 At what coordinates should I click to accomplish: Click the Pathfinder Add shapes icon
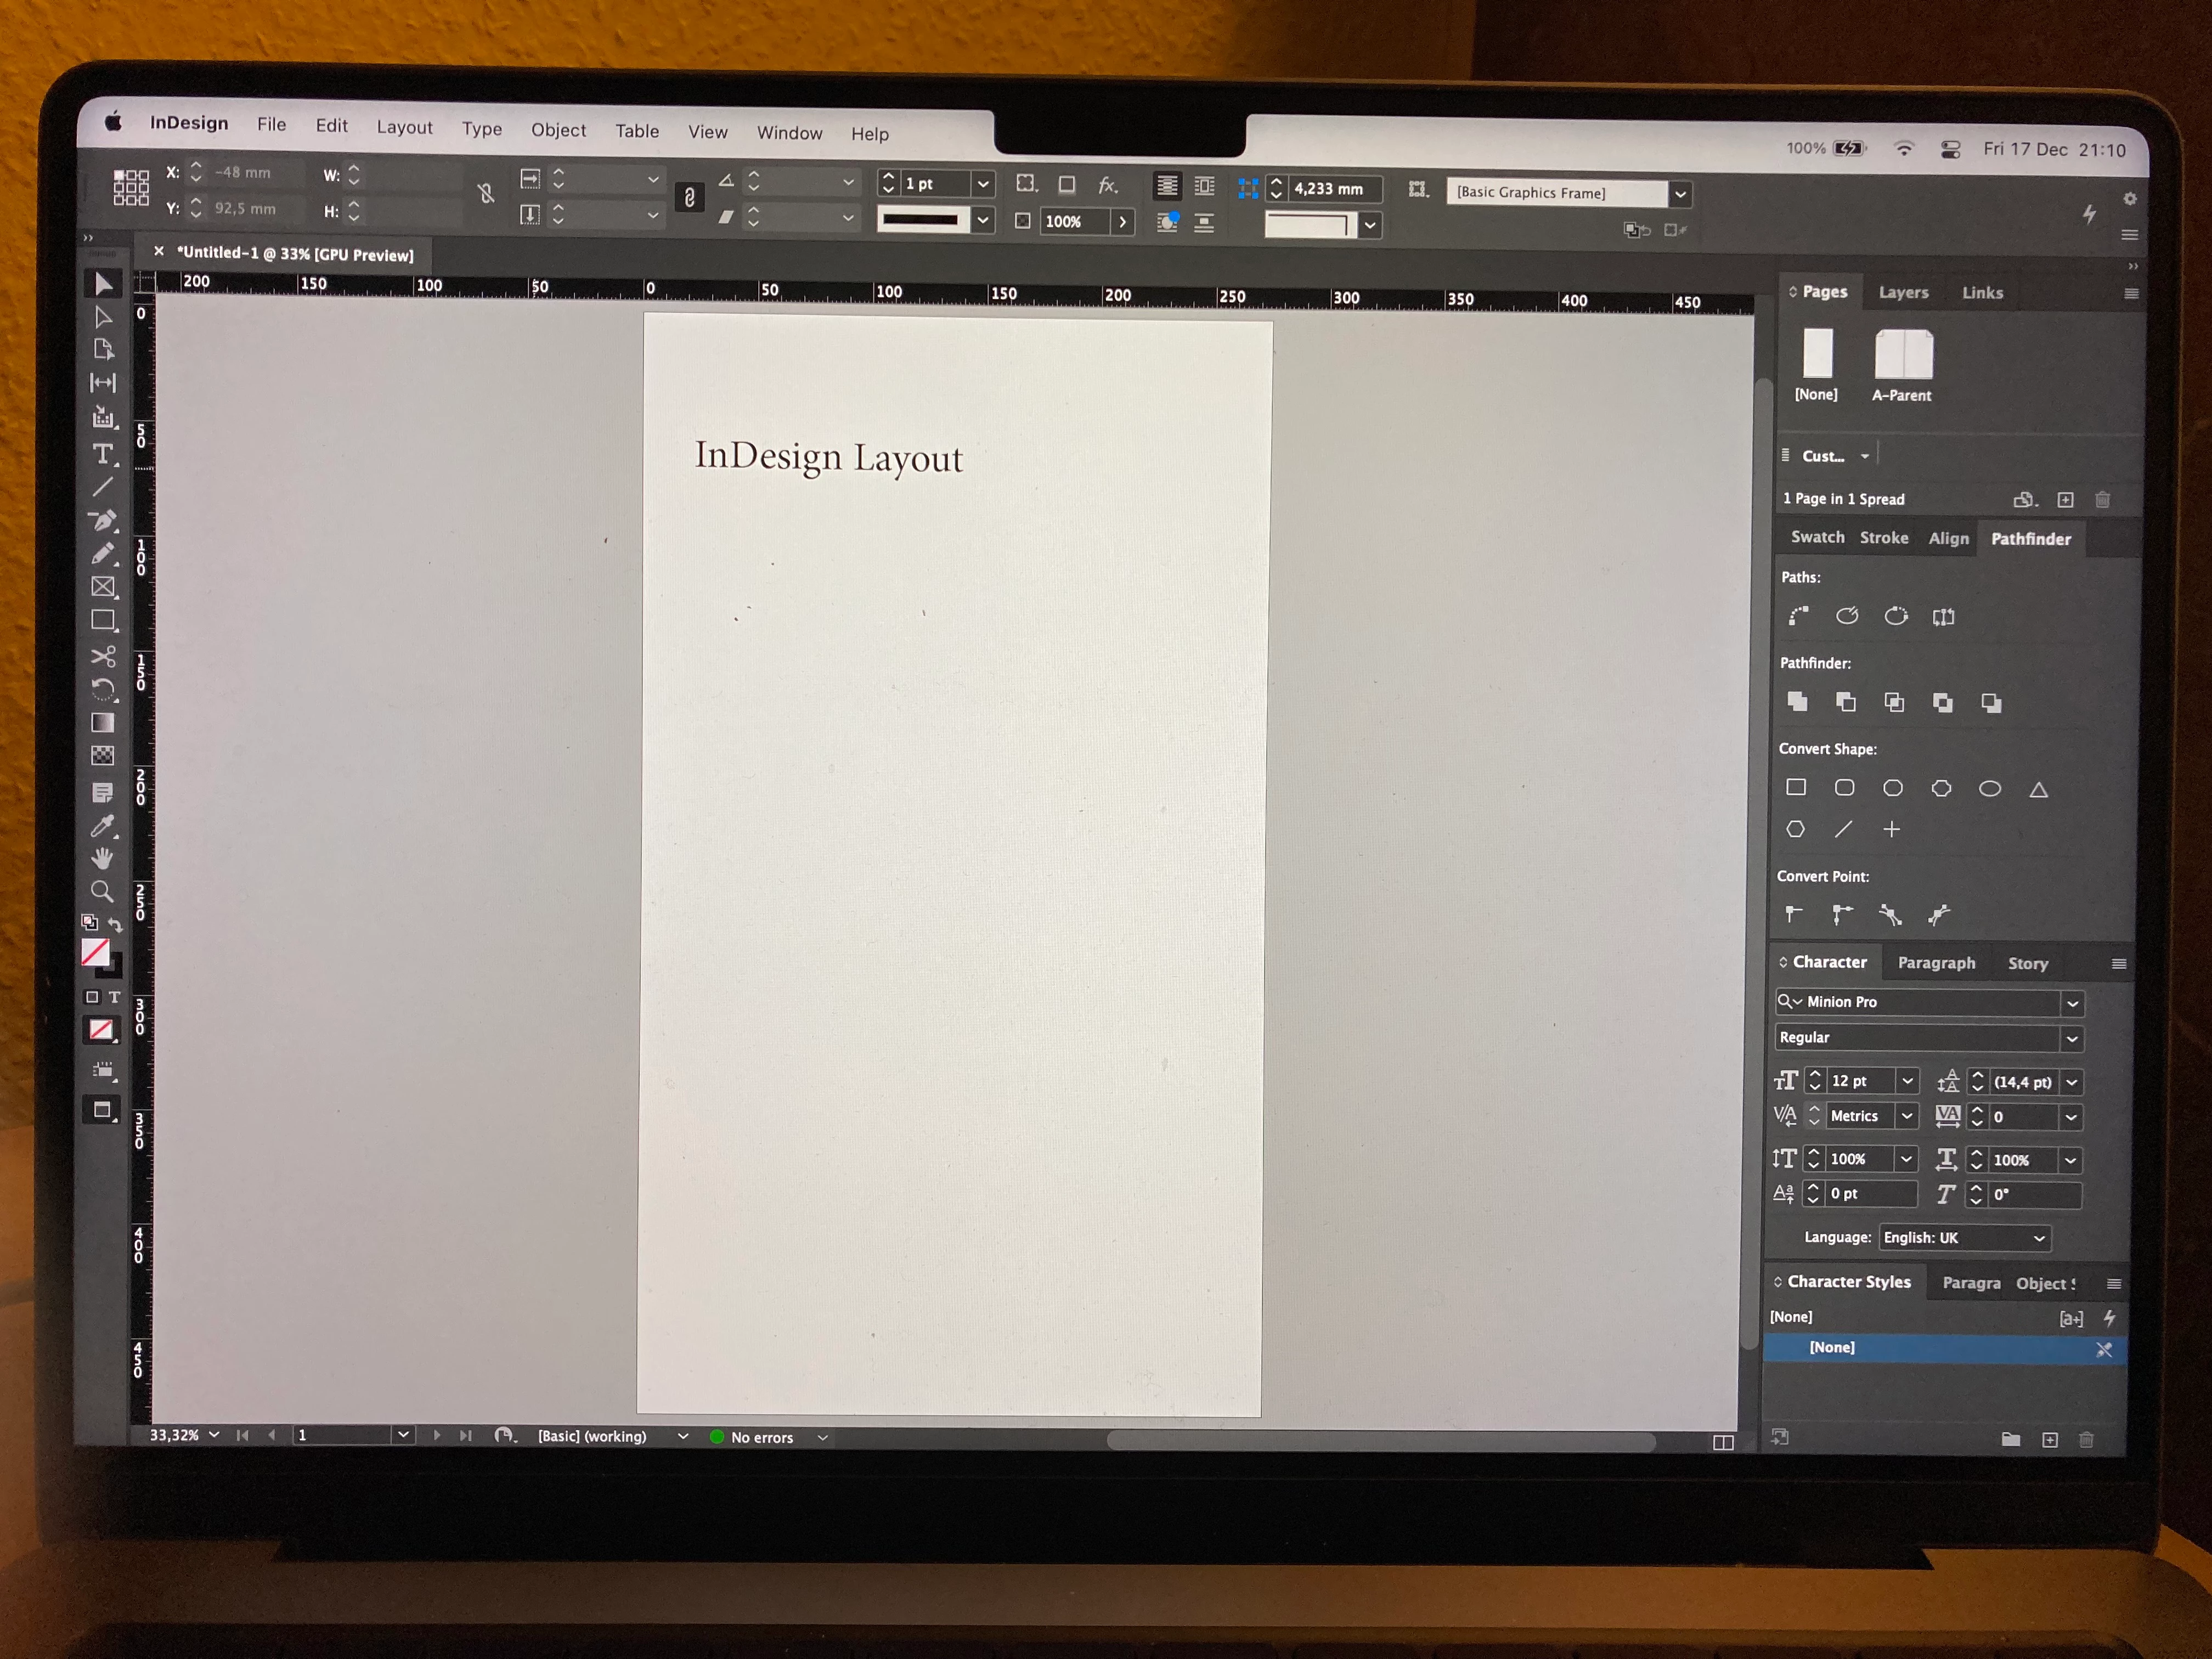pos(1797,702)
